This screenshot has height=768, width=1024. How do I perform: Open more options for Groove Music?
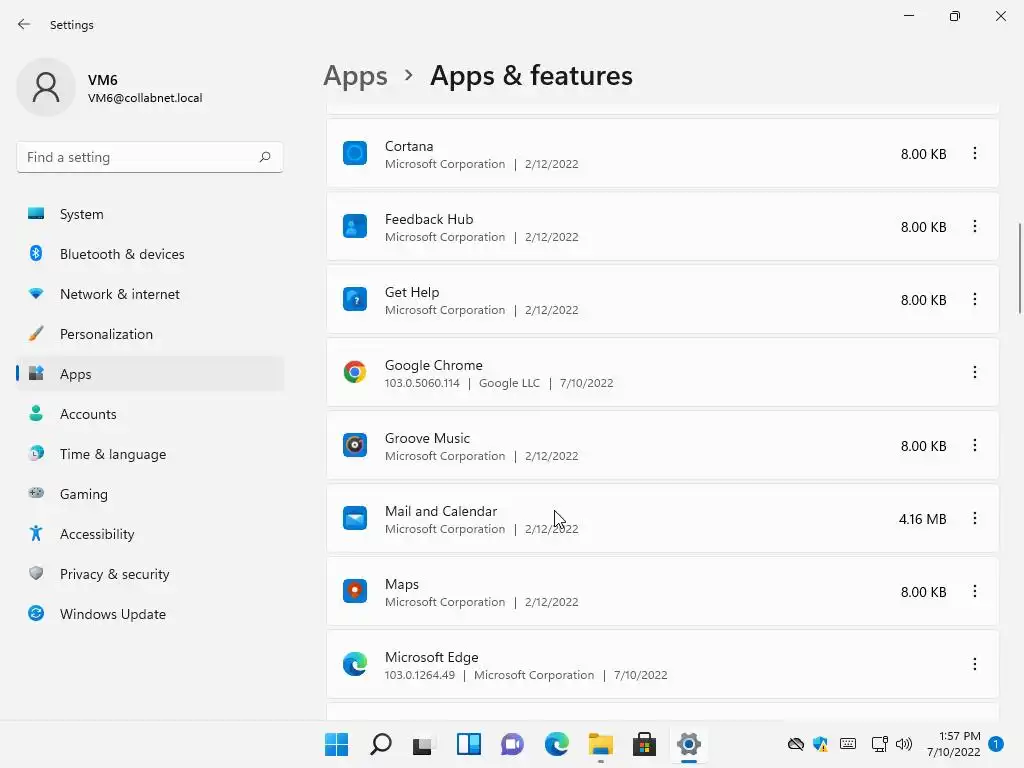point(974,445)
